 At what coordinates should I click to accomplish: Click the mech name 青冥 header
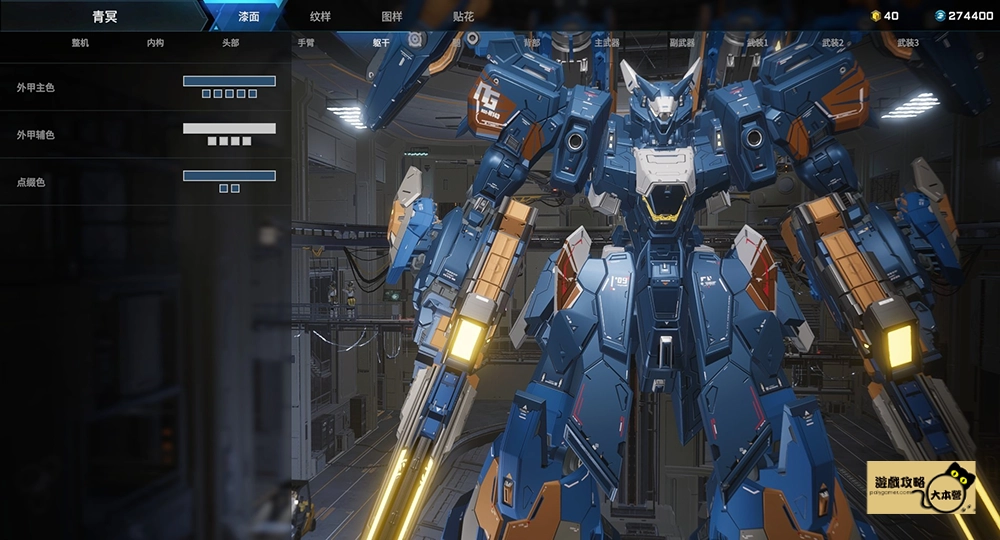[x=105, y=17]
